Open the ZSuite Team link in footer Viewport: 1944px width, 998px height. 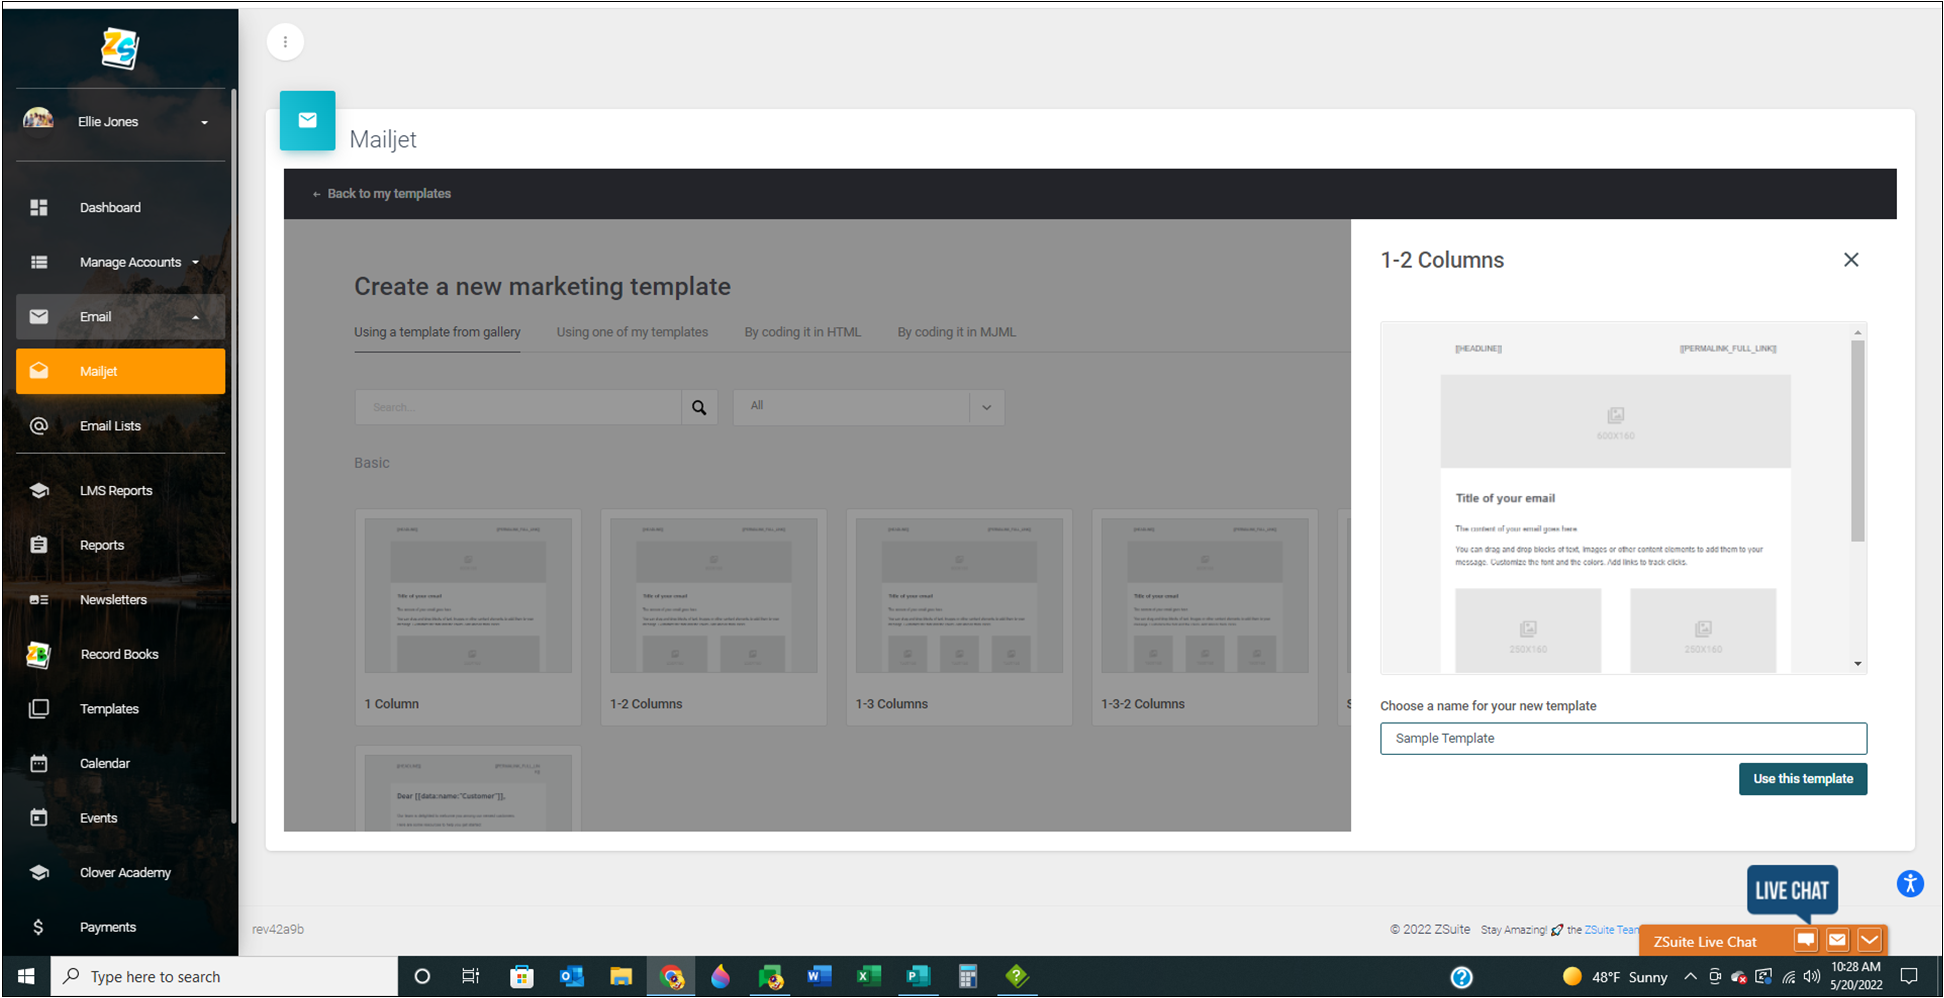pos(1612,930)
